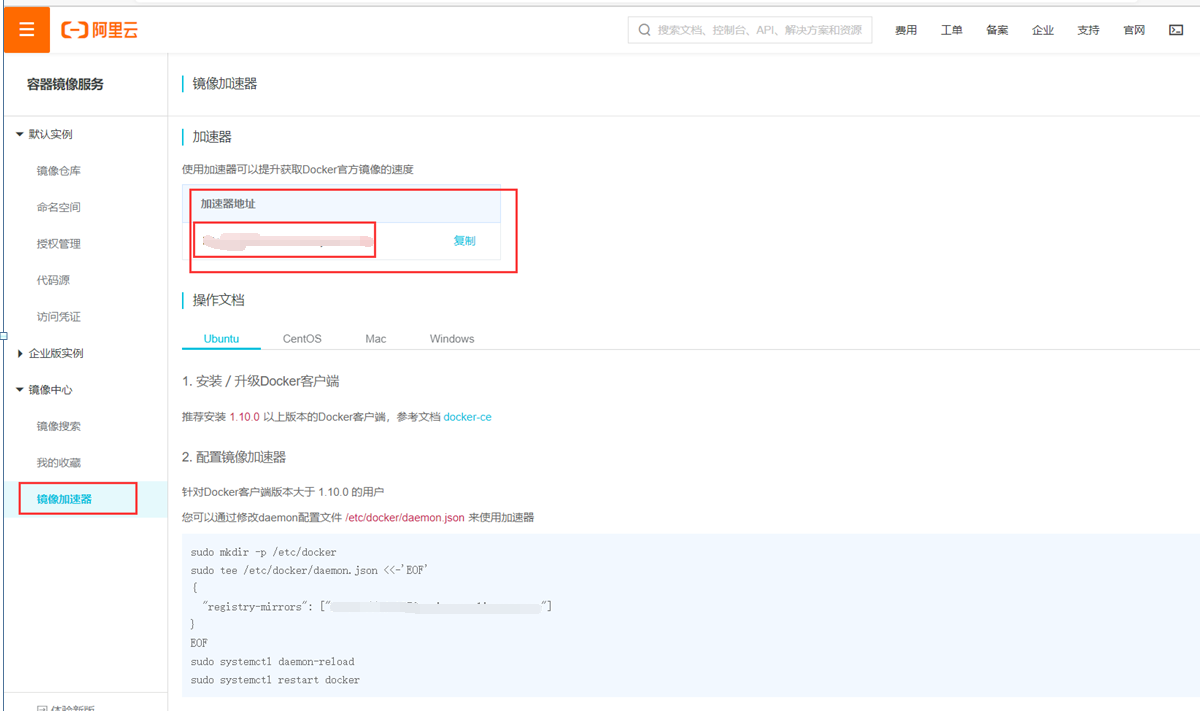Click 体验新版 at sidebar bottom
This screenshot has height=711, width=1200.
coord(65,707)
